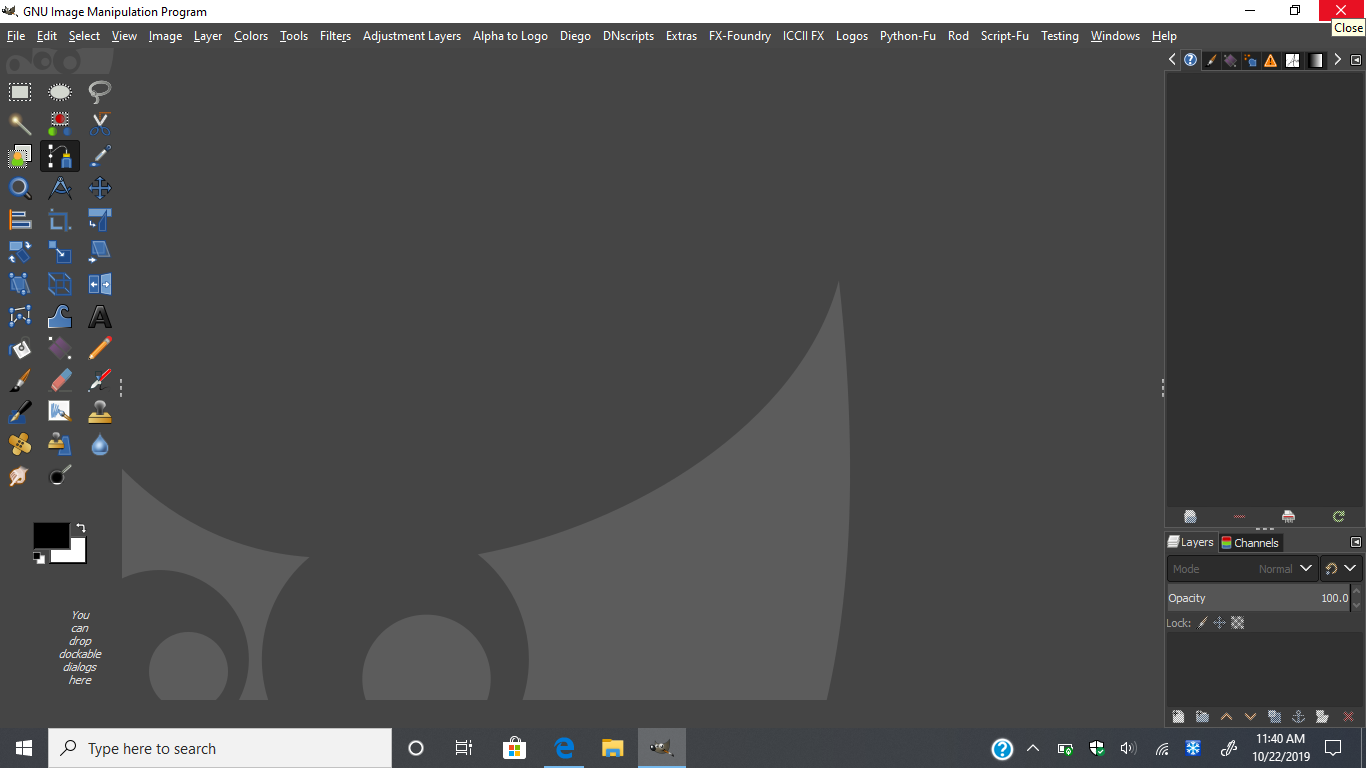The width and height of the screenshot is (1366, 768).
Task: Select the Text tool
Action: click(100, 316)
